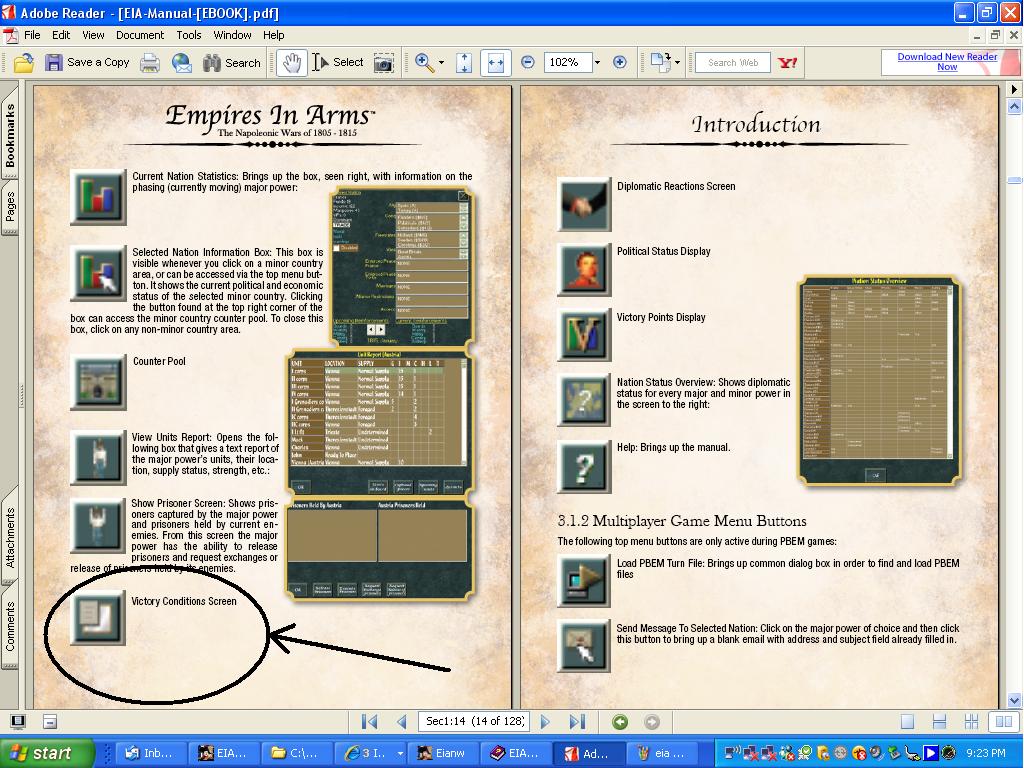Viewport: 1024px width, 768px height.
Task: Click the 102% zoom percentage field
Action: (567, 62)
